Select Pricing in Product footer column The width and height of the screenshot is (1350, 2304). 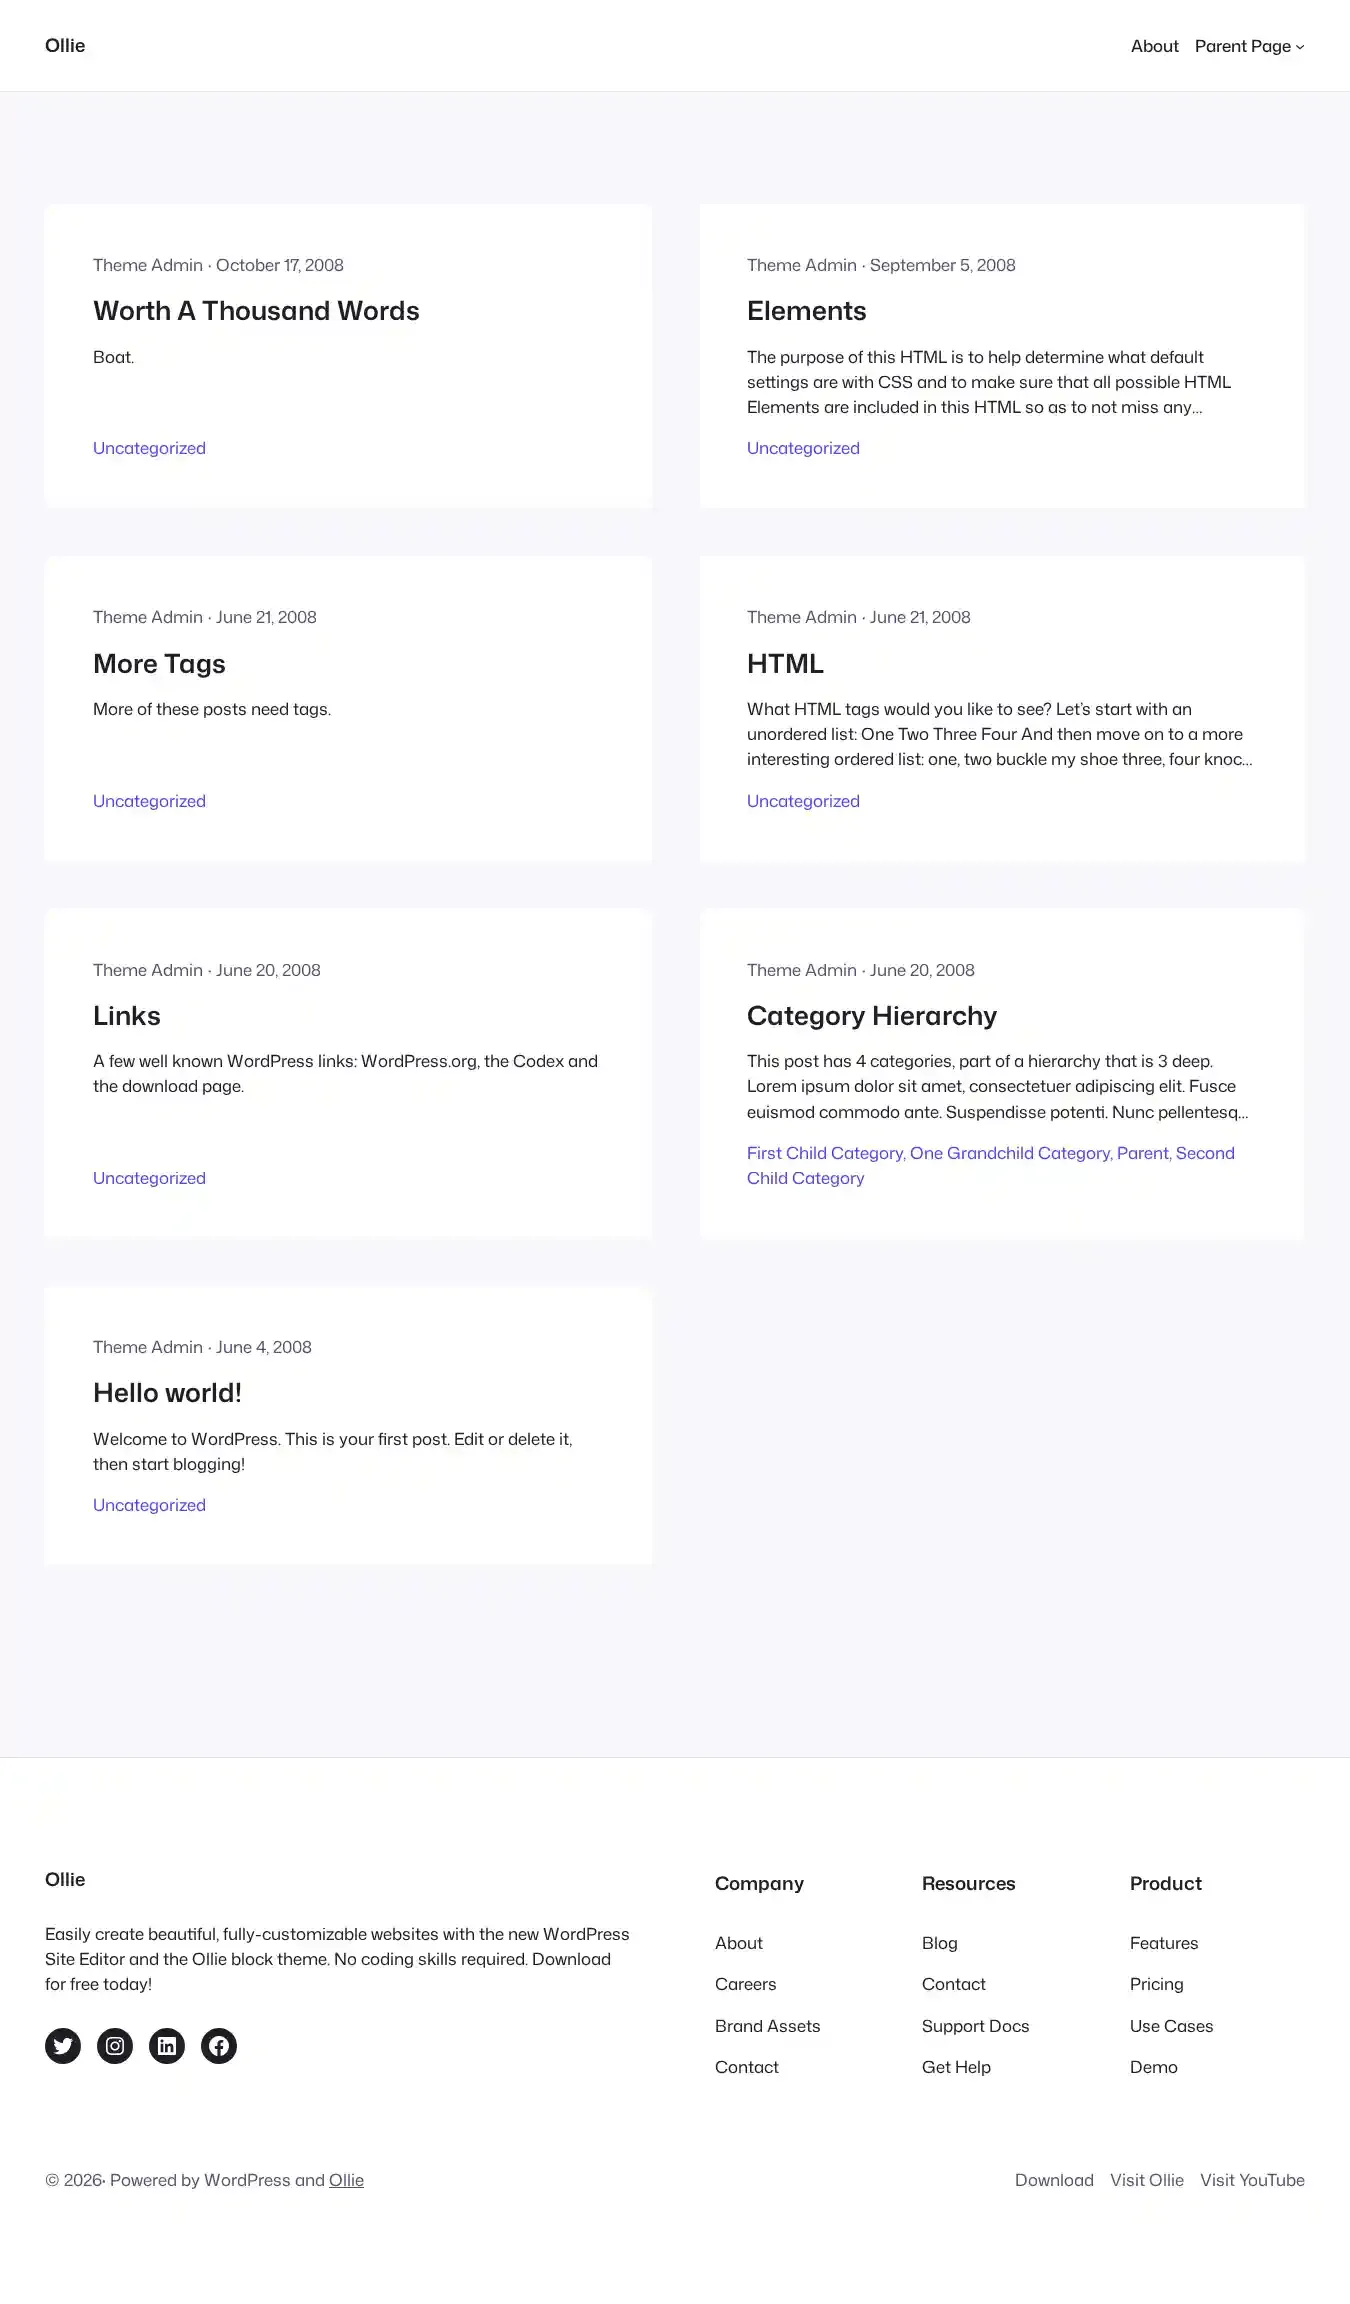[x=1156, y=1984]
